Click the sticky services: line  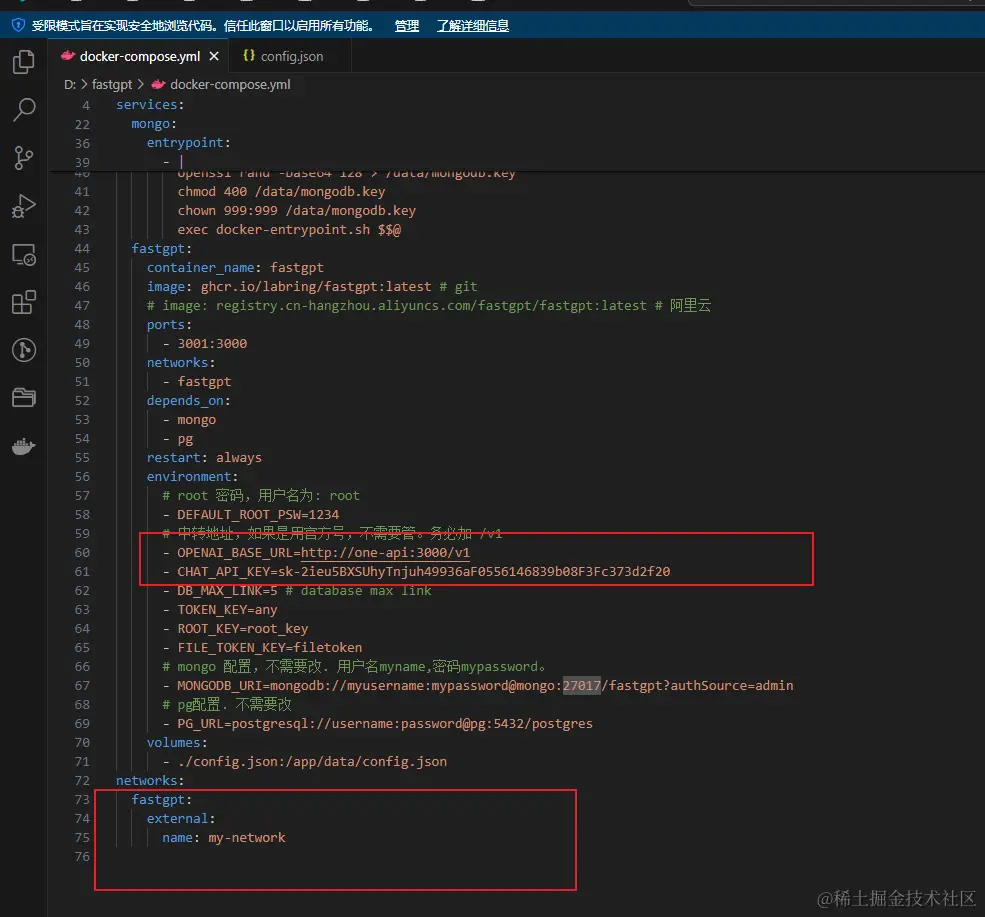150,105
